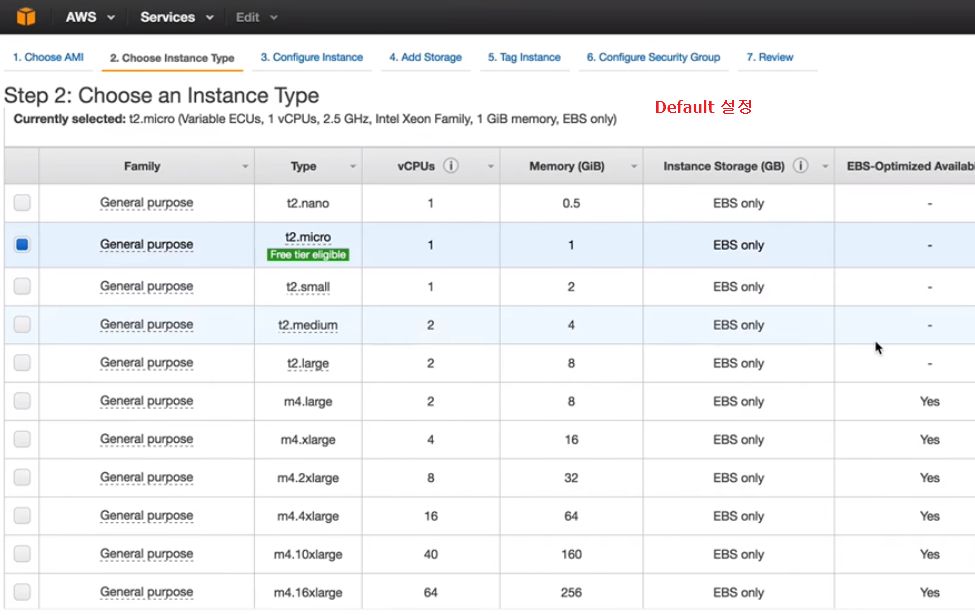Click the t2.micro type name
Viewport: 975px width, 615px height.
click(x=308, y=237)
